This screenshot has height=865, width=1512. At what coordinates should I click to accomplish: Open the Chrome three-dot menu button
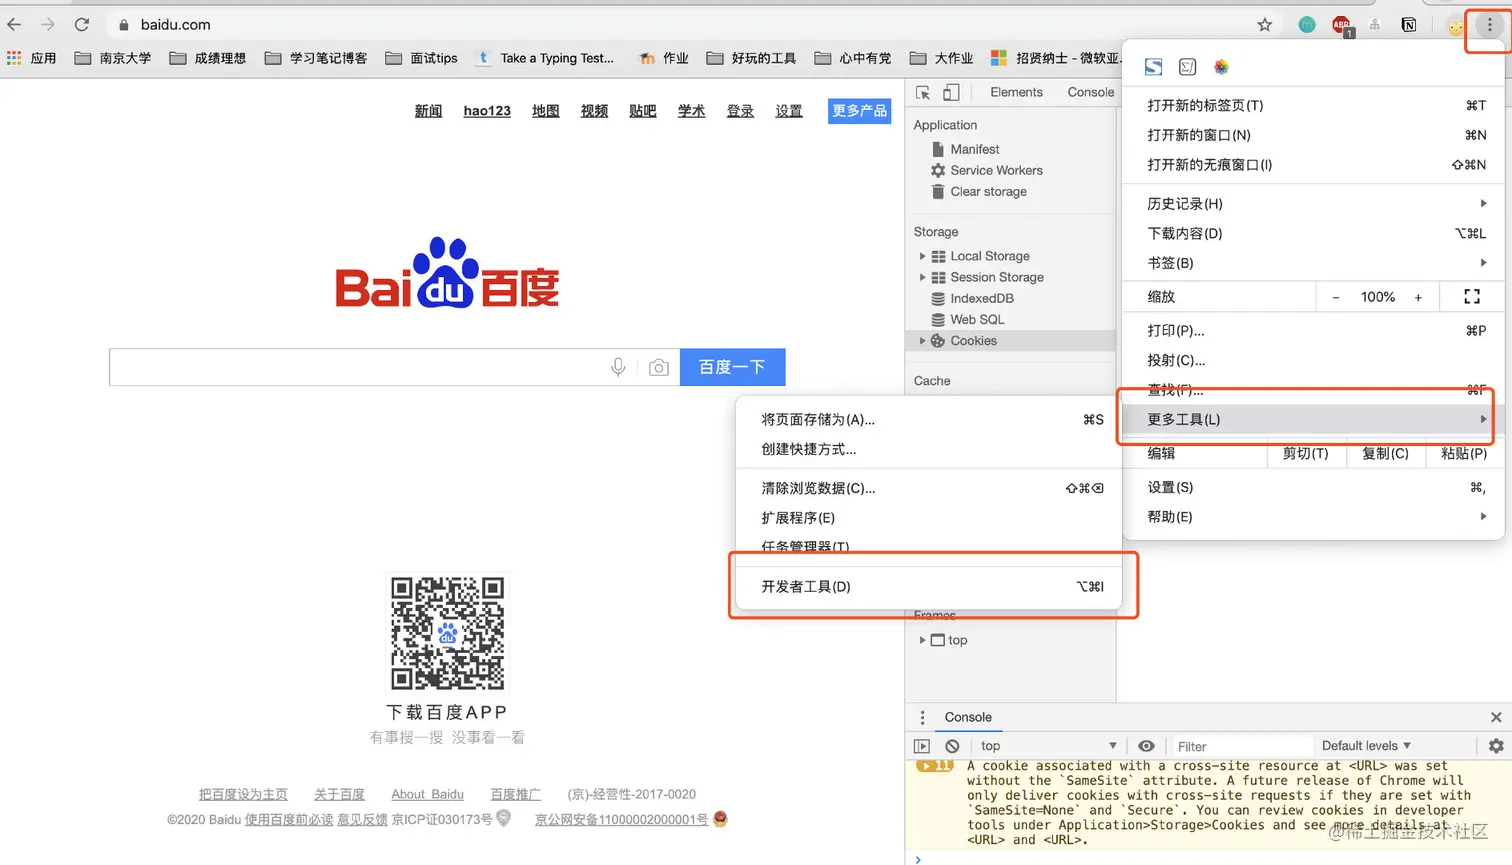coord(1489,25)
